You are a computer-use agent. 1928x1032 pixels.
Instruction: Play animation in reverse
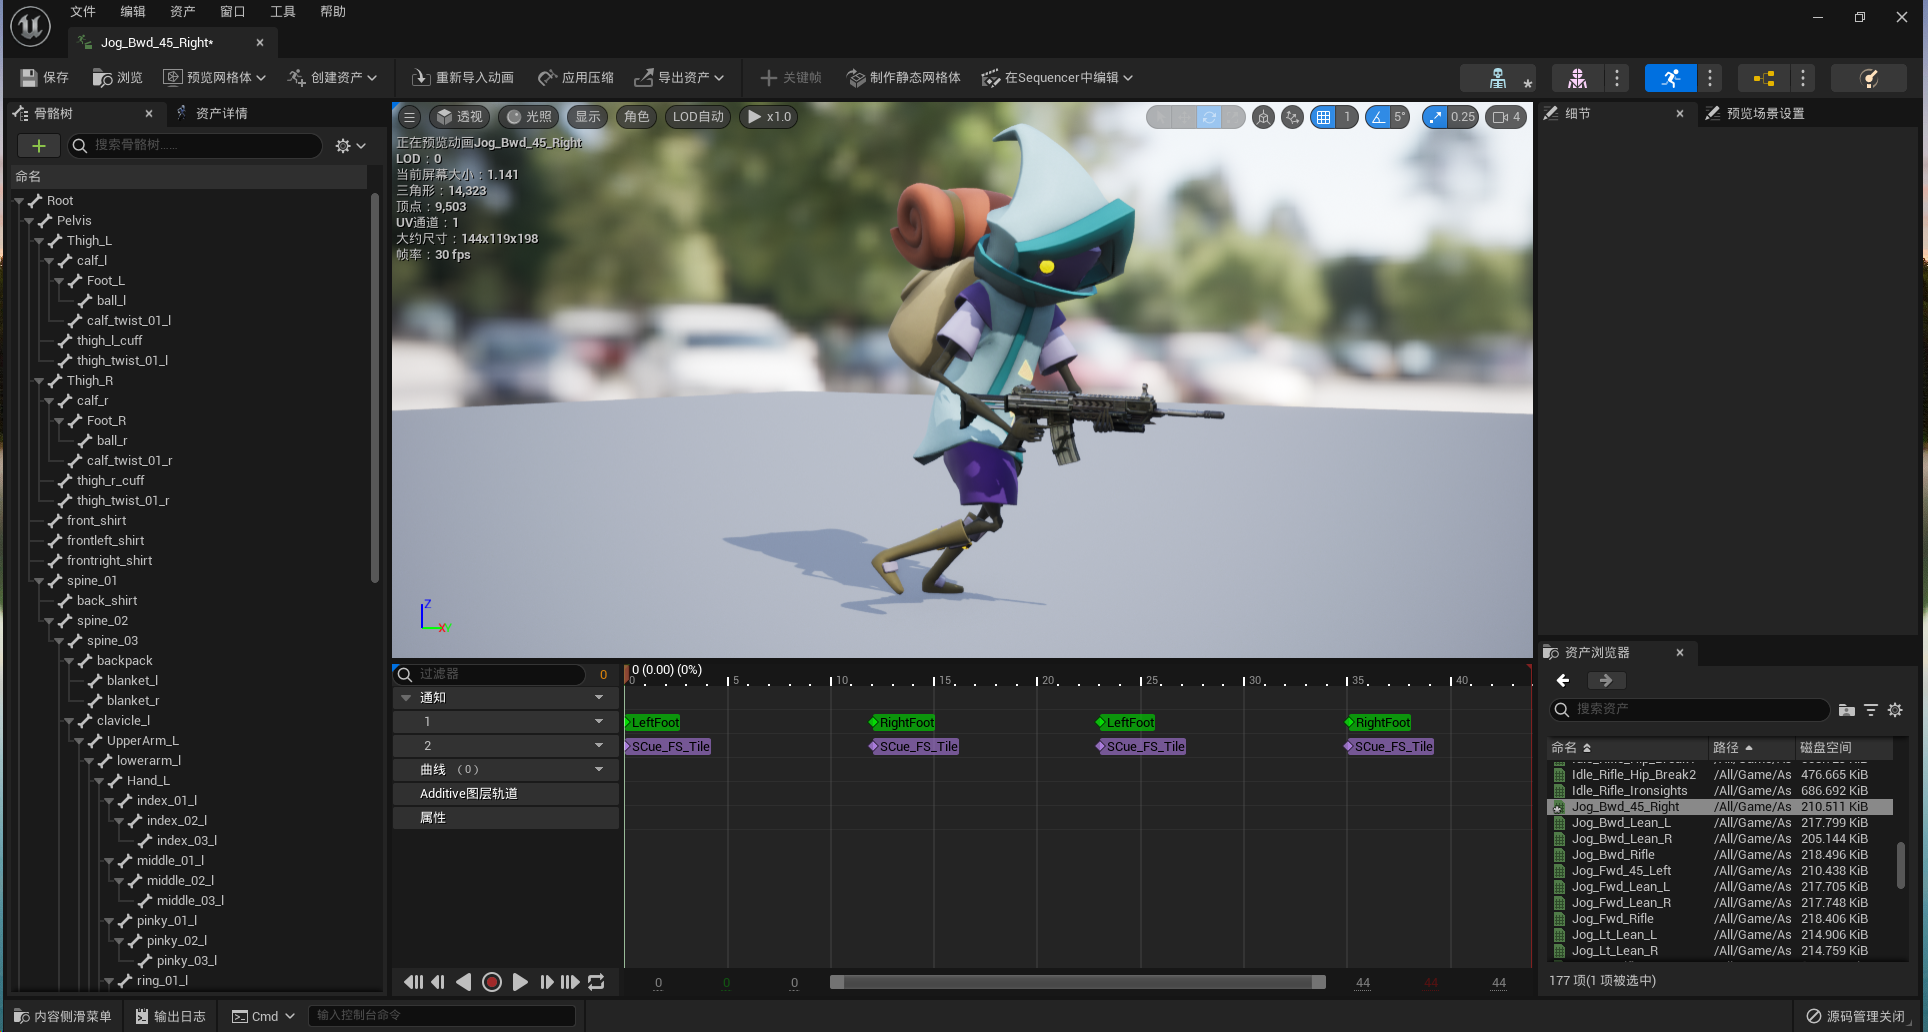(464, 982)
